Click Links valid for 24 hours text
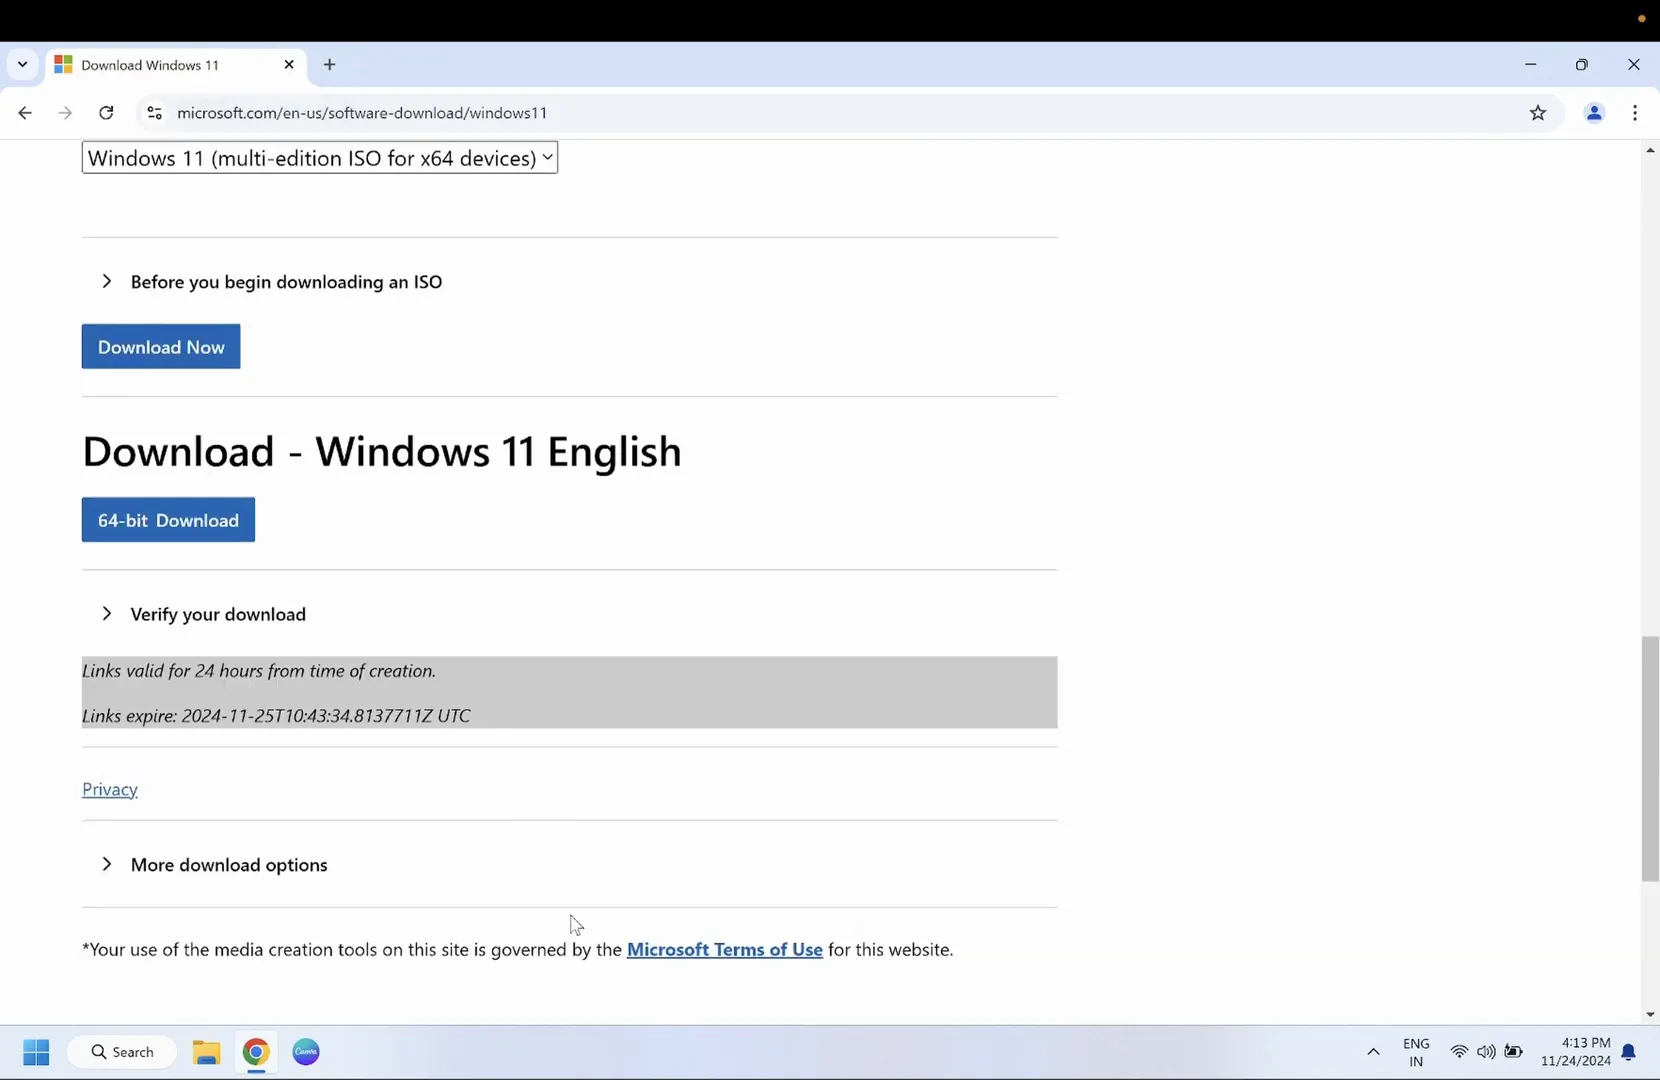The width and height of the screenshot is (1660, 1080). coord(259,671)
